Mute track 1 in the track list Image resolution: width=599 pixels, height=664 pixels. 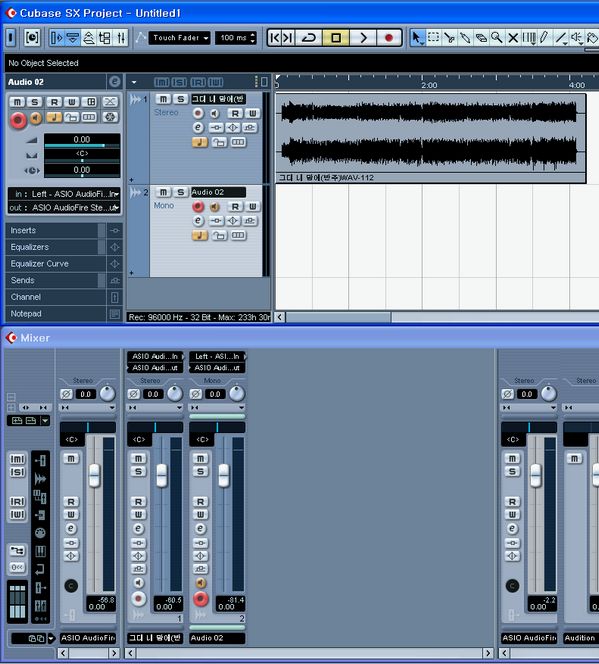pyautogui.click(x=163, y=99)
